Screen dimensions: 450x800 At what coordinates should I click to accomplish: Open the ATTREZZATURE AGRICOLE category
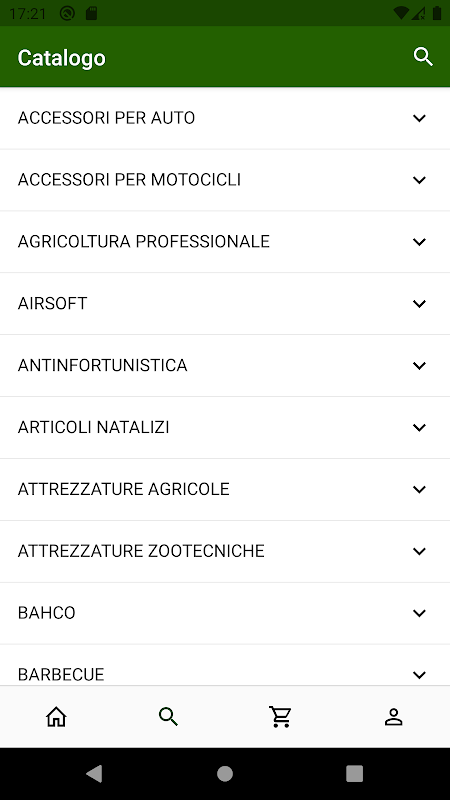tap(225, 489)
